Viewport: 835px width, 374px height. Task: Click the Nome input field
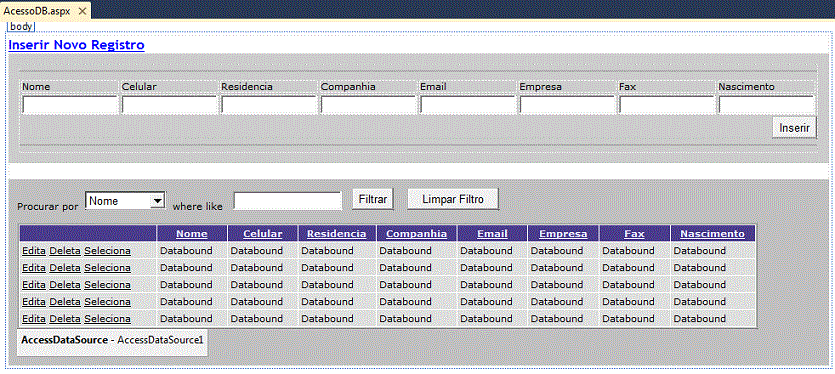69,105
